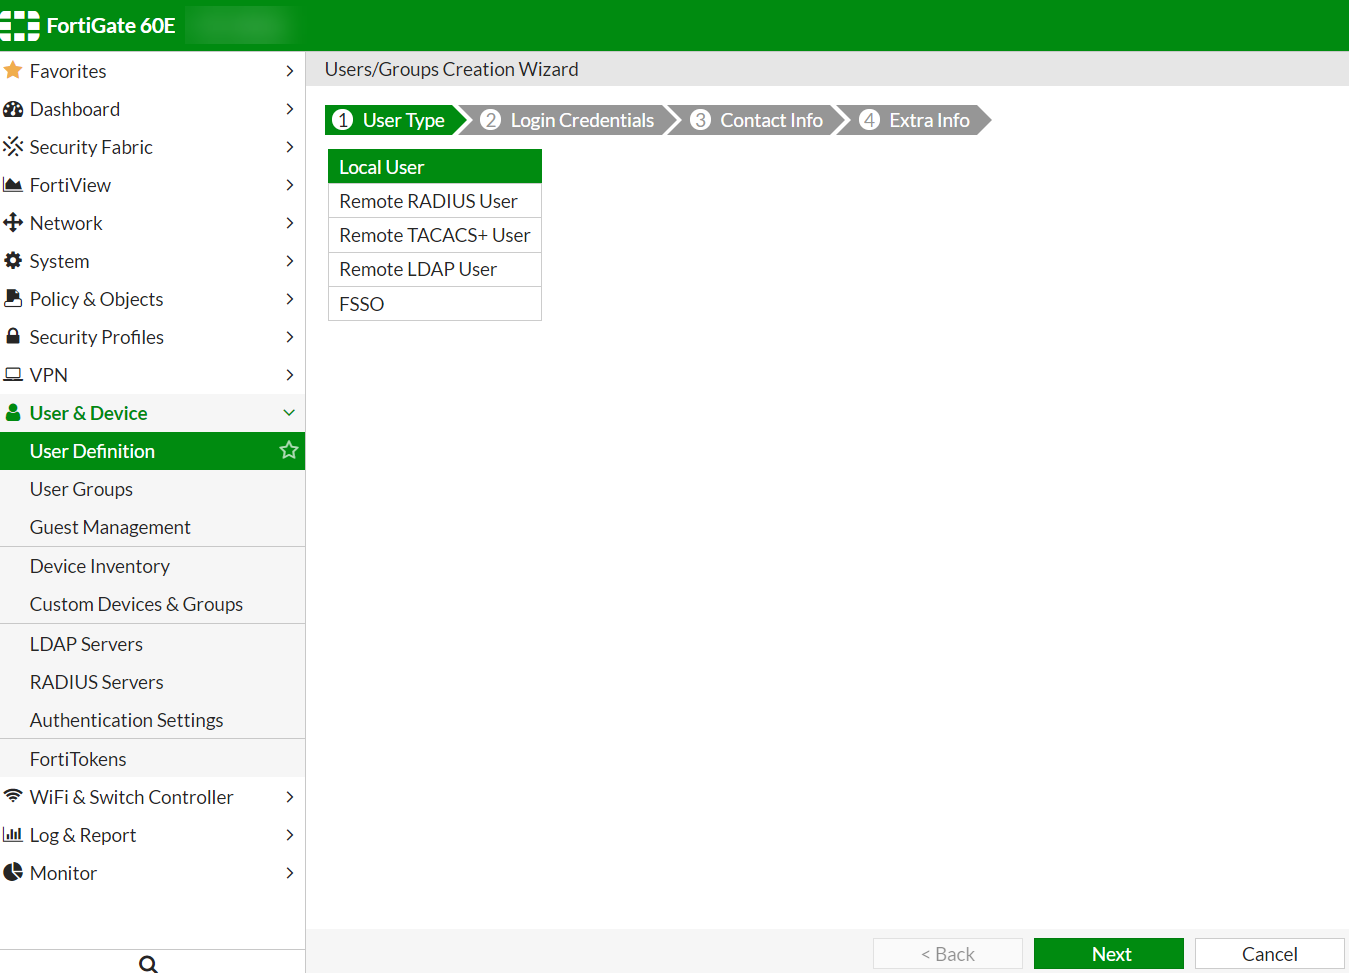Open Guest Management page
This screenshot has height=973, width=1349.
pos(152,527)
